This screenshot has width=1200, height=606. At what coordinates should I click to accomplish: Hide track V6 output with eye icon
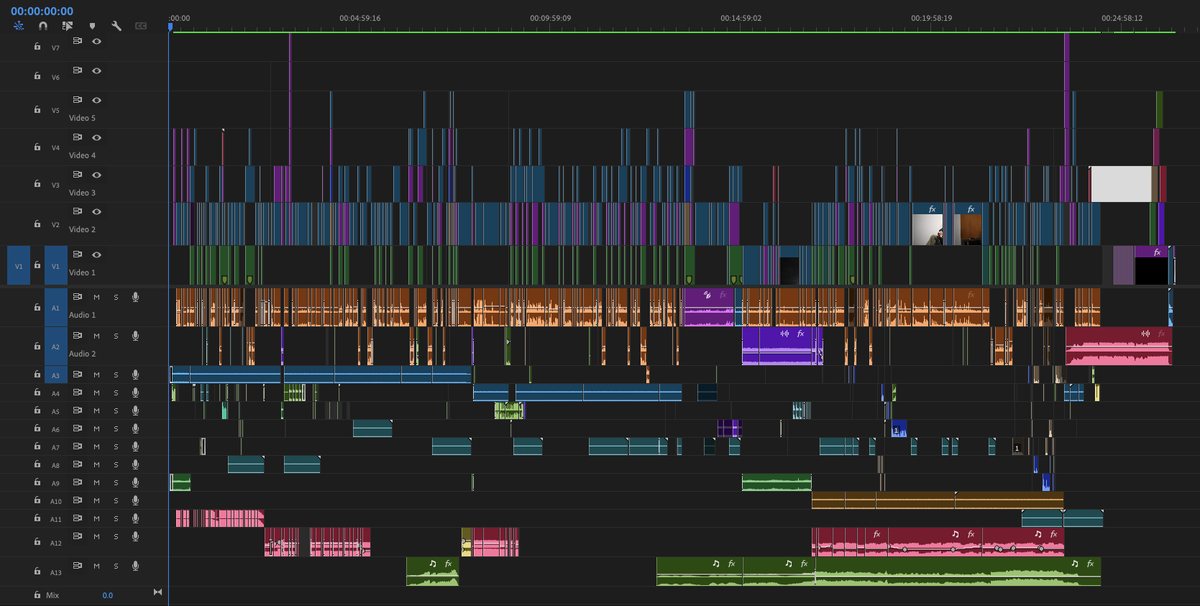click(x=97, y=70)
